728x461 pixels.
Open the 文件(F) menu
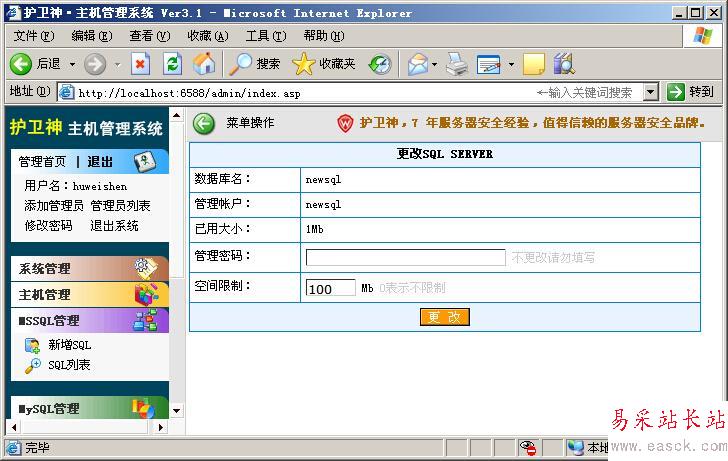click(x=34, y=36)
